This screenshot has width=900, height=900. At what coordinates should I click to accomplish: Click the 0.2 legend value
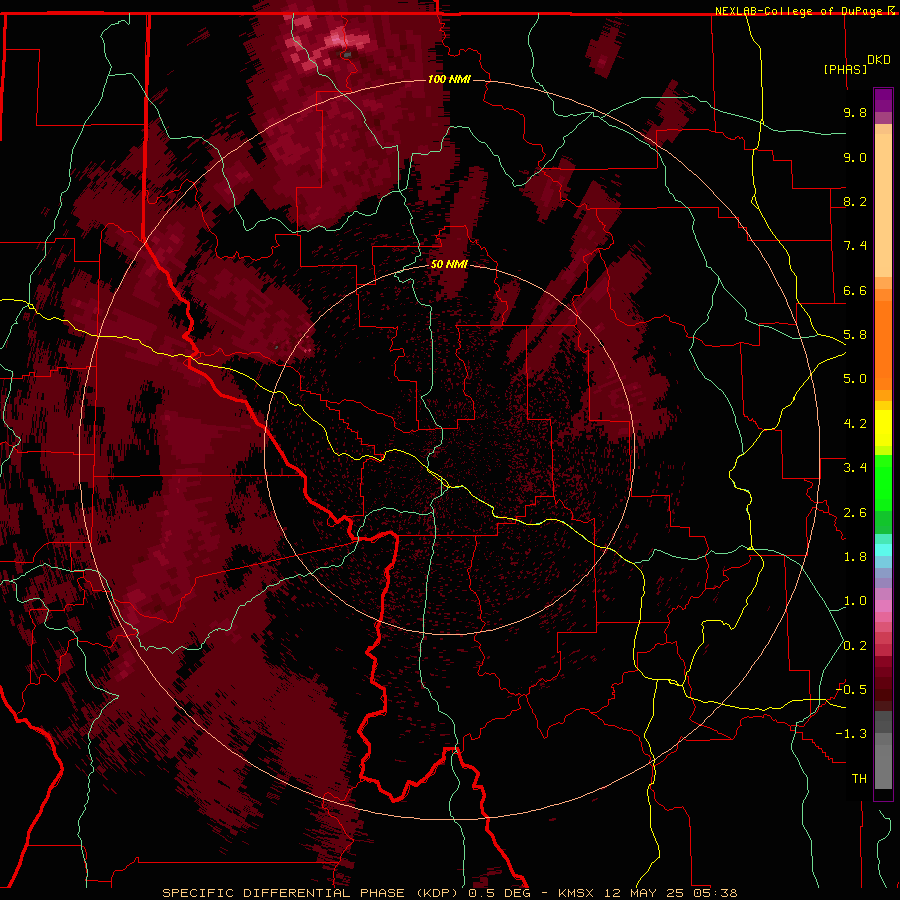click(855, 646)
